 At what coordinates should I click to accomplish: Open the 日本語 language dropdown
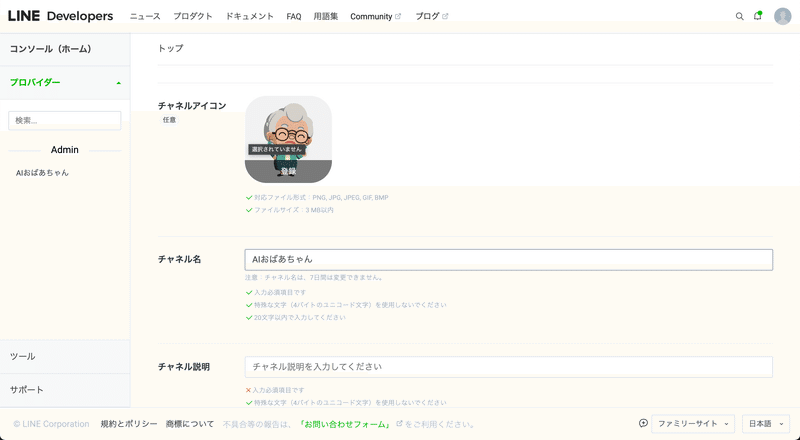tap(765, 423)
